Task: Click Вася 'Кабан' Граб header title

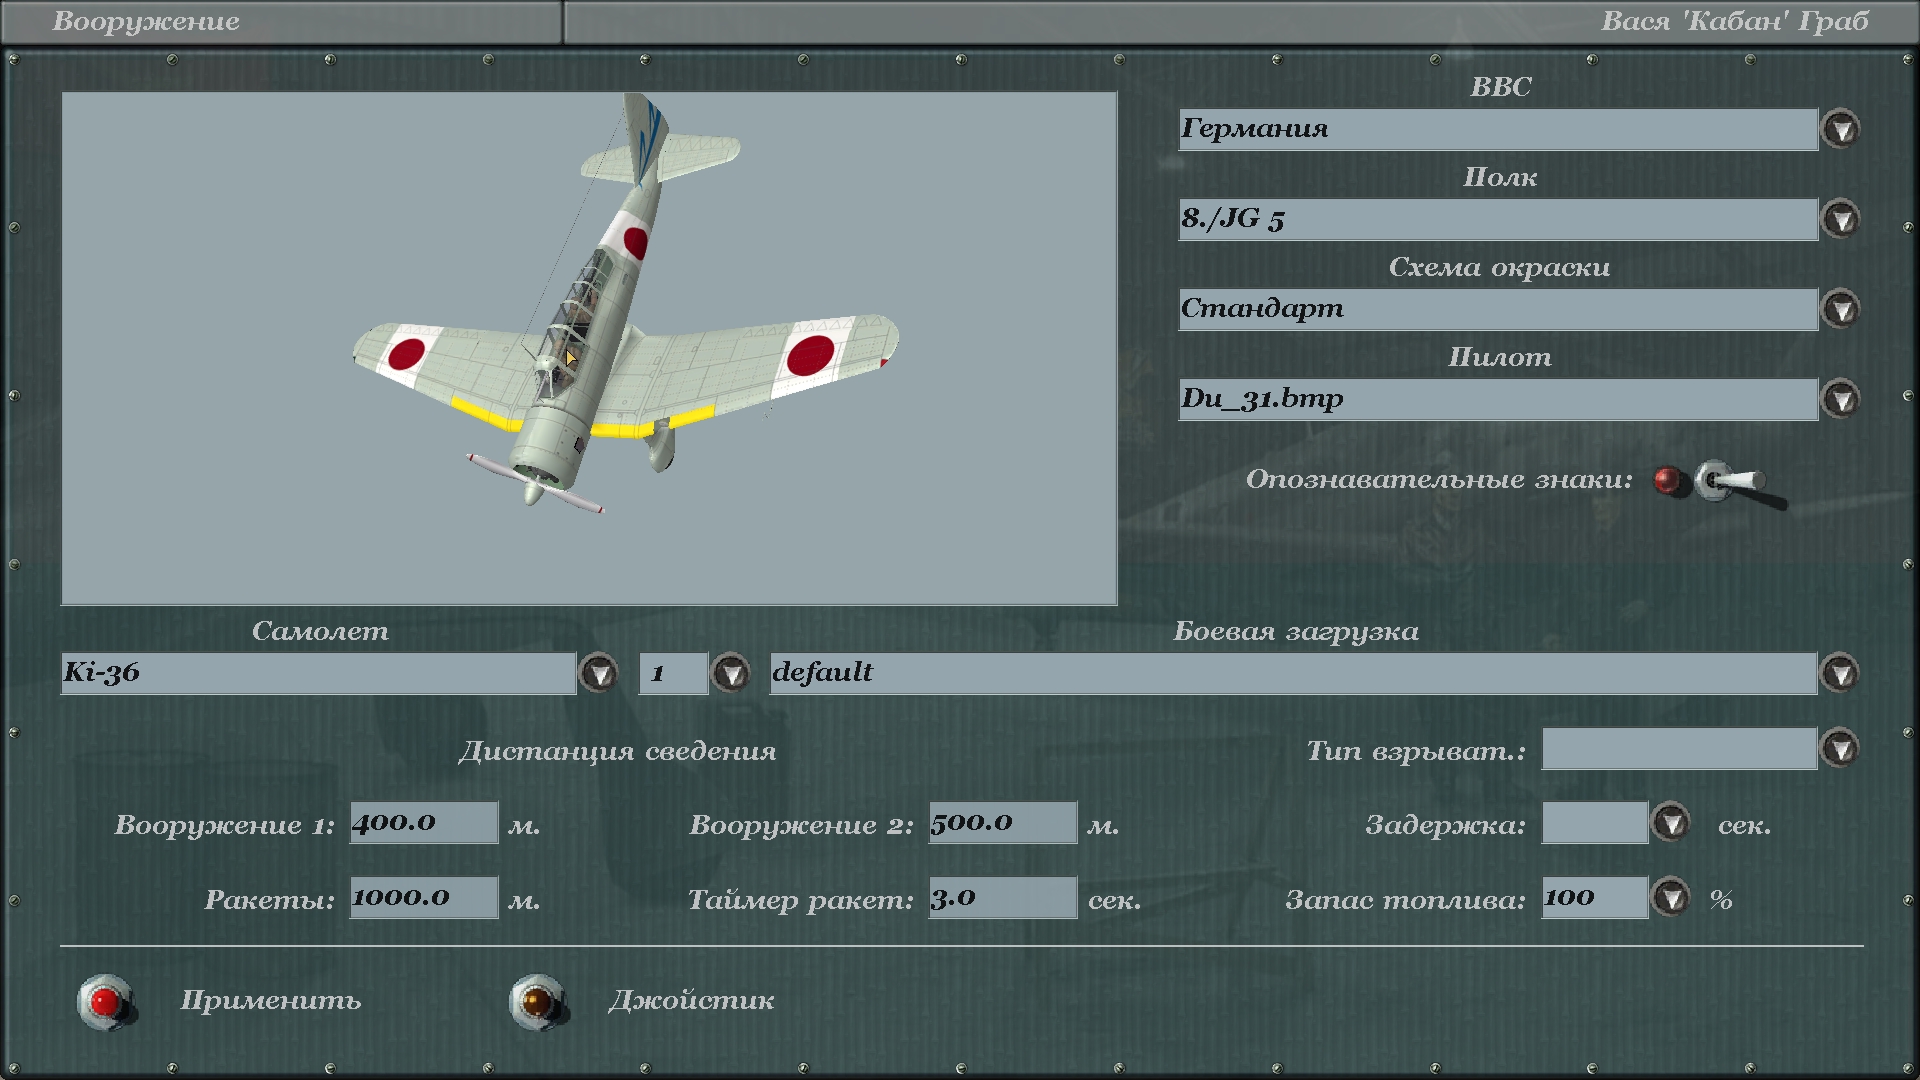Action: point(1734,22)
